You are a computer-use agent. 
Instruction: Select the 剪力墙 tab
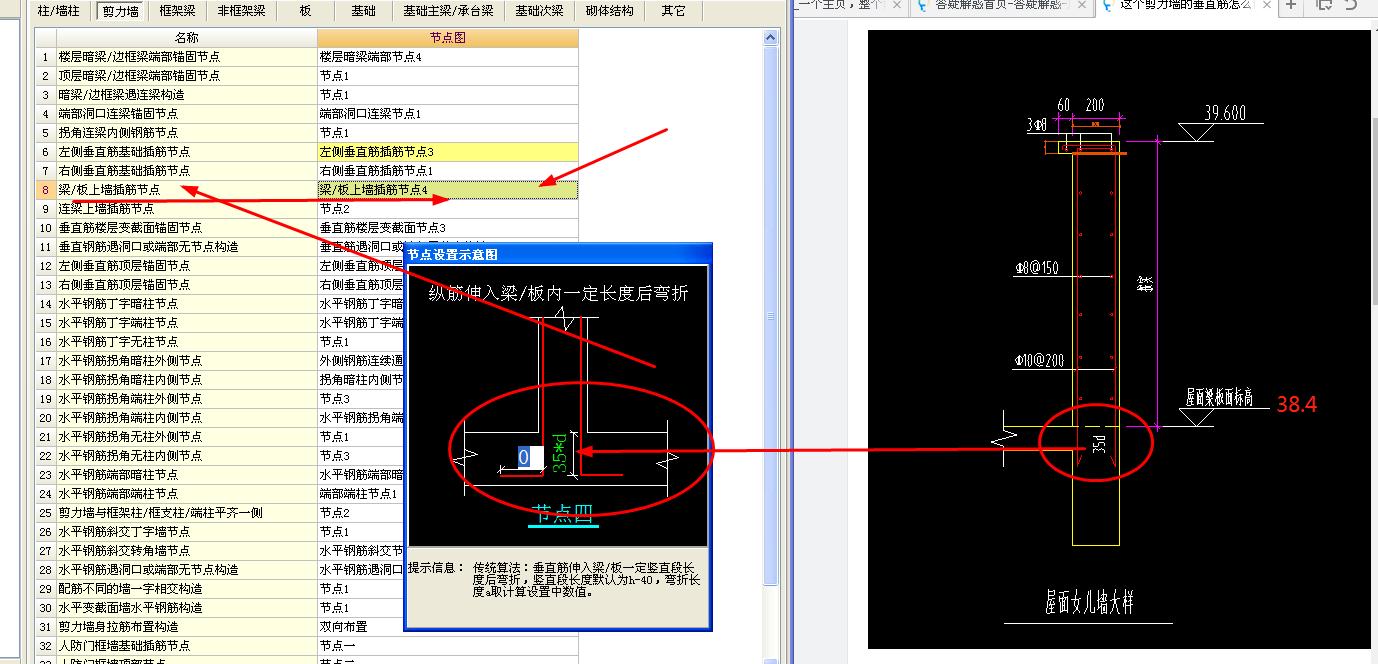click(119, 11)
